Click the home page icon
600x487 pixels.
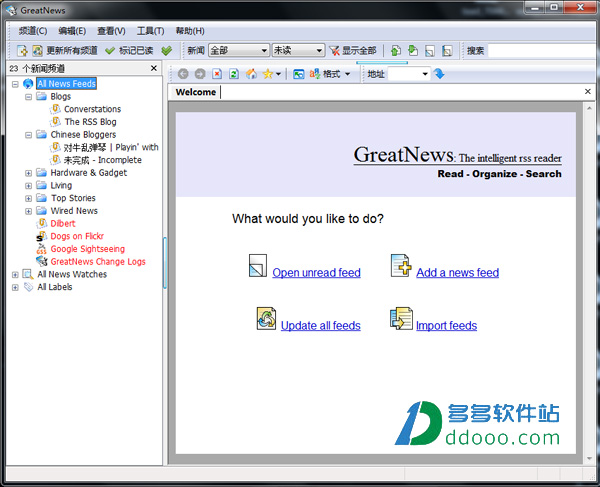pos(251,73)
